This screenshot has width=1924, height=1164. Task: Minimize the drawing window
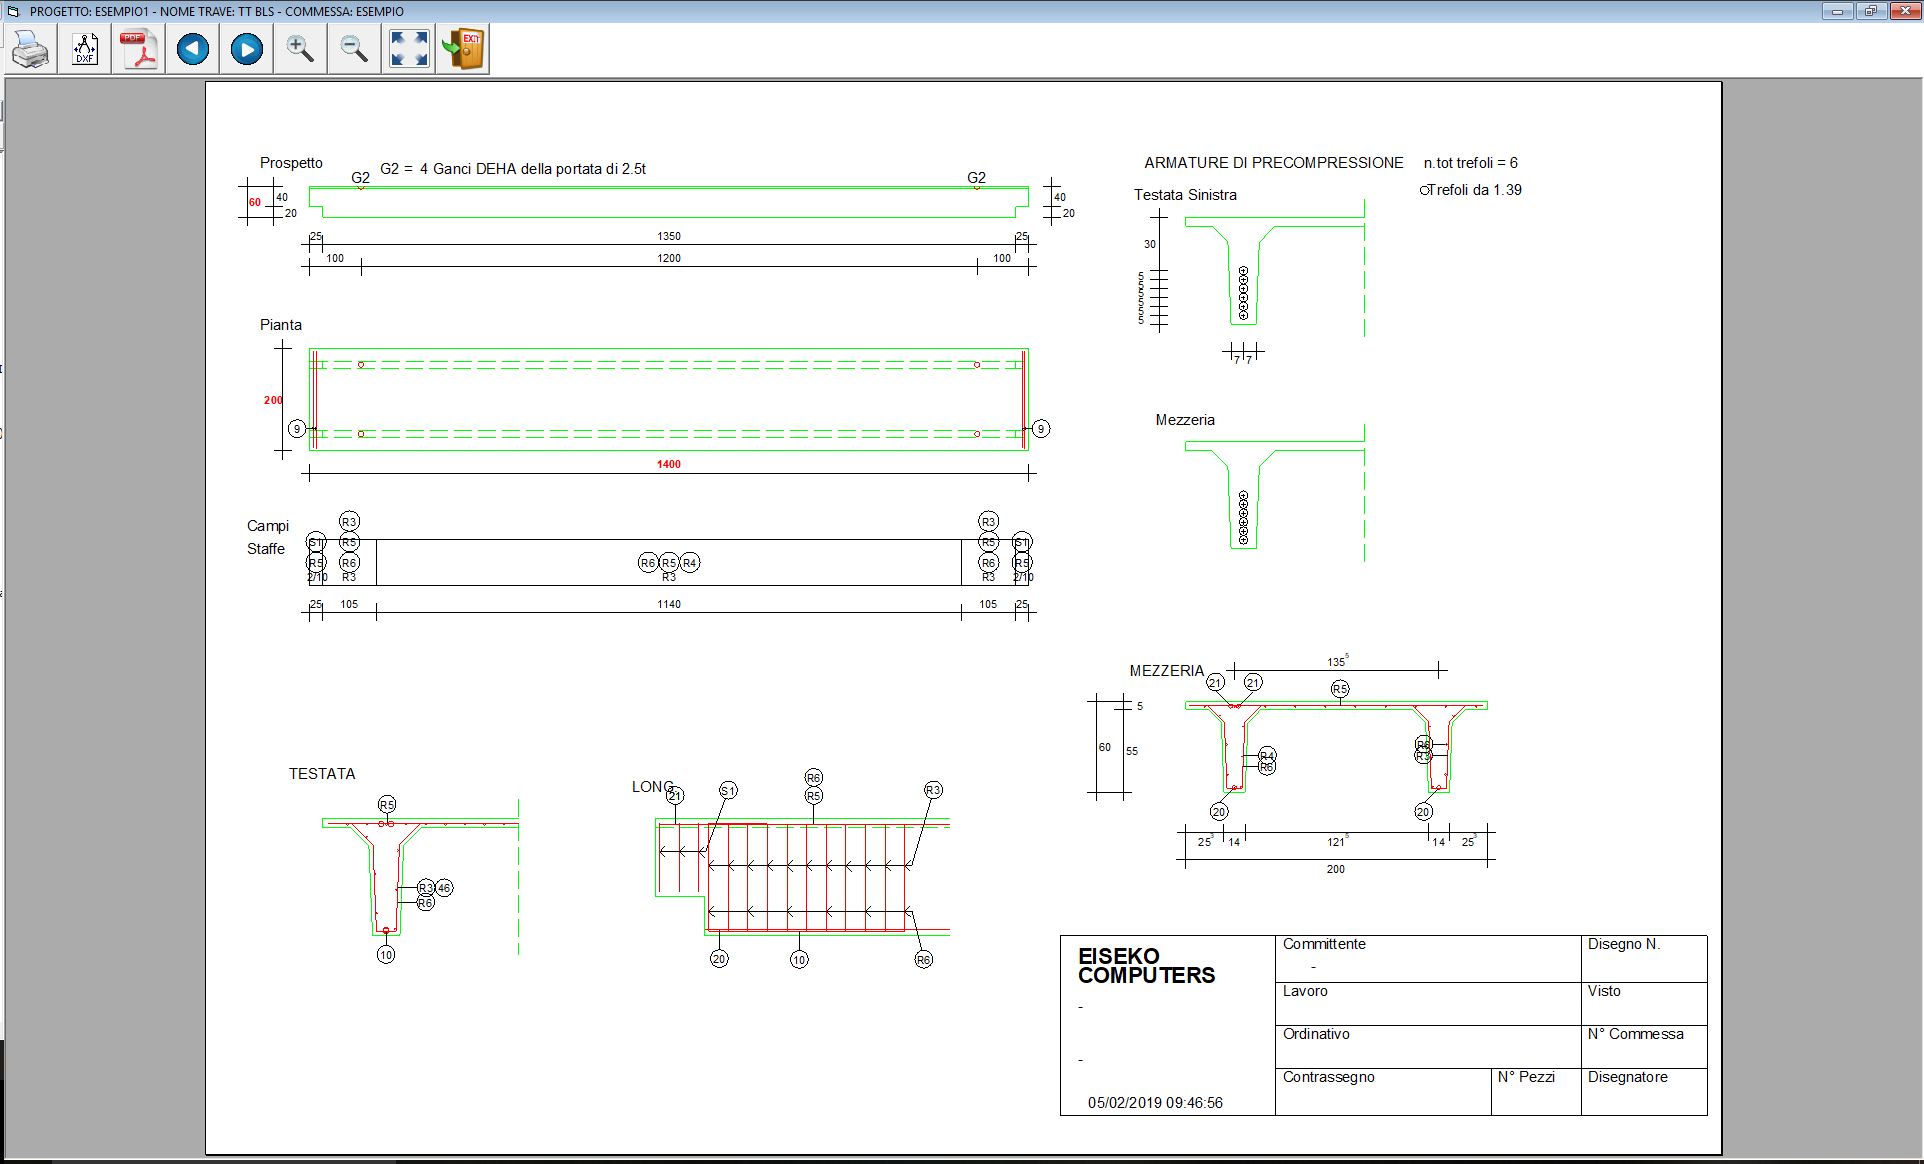pos(1838,11)
